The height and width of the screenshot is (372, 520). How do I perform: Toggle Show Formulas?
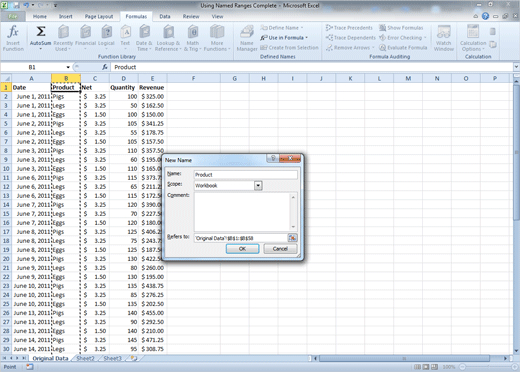[x=401, y=28]
